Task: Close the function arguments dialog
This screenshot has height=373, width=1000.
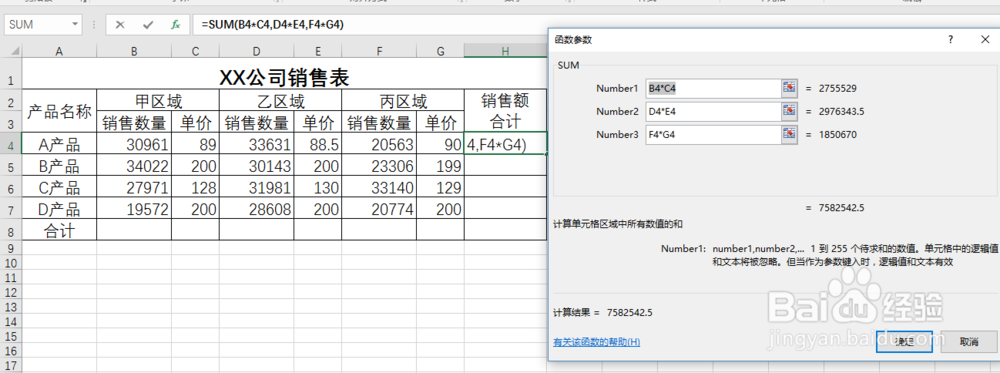Action: (985, 40)
